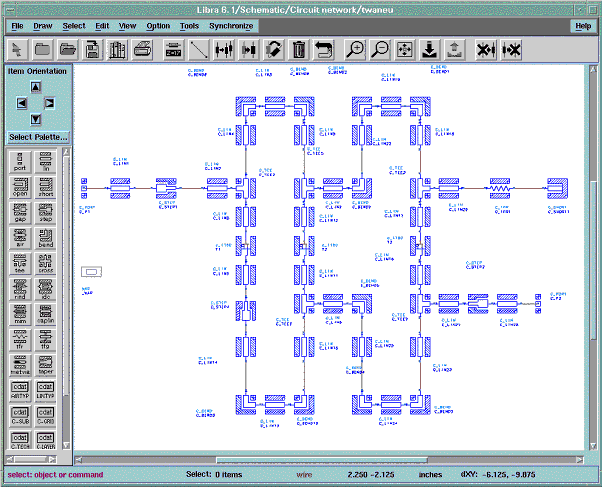Click palette scrollbar down arrow
The image size is (602, 487).
point(66,446)
